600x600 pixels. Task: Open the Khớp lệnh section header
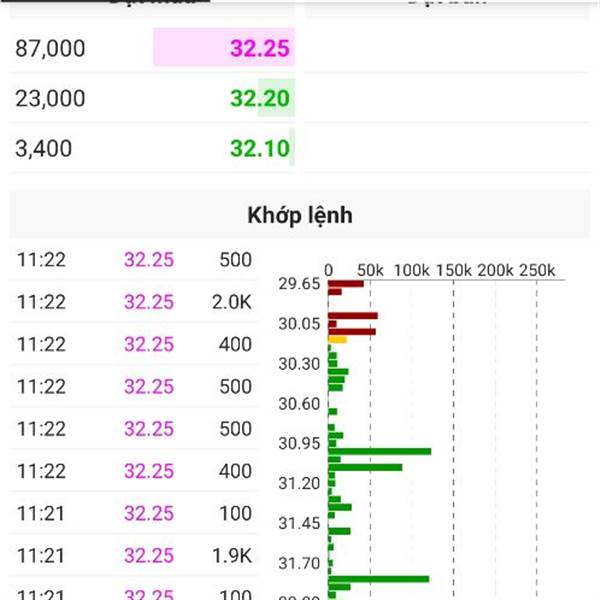[x=300, y=214]
